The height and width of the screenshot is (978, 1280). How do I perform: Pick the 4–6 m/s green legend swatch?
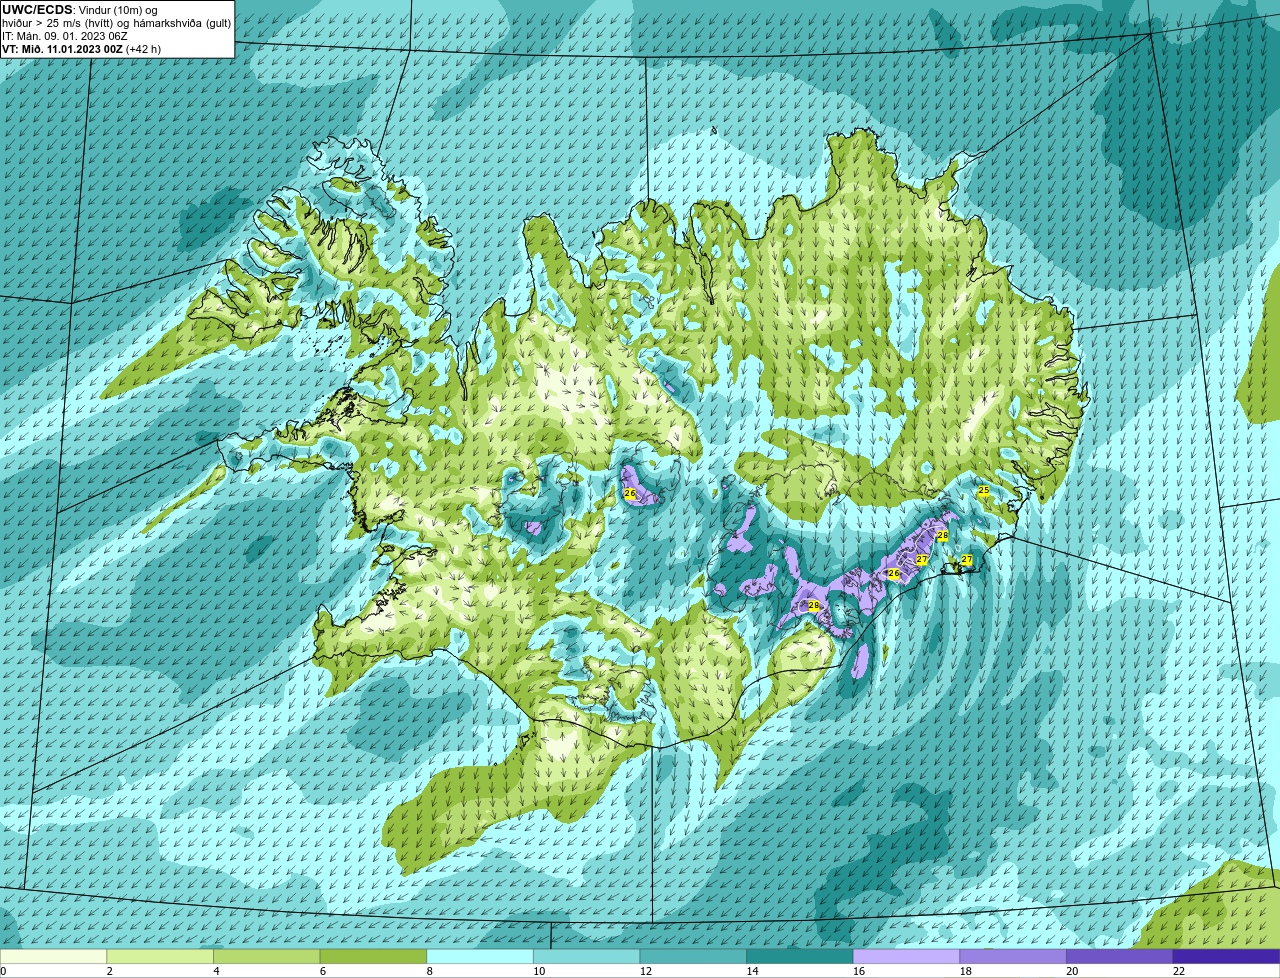[x=266, y=956]
